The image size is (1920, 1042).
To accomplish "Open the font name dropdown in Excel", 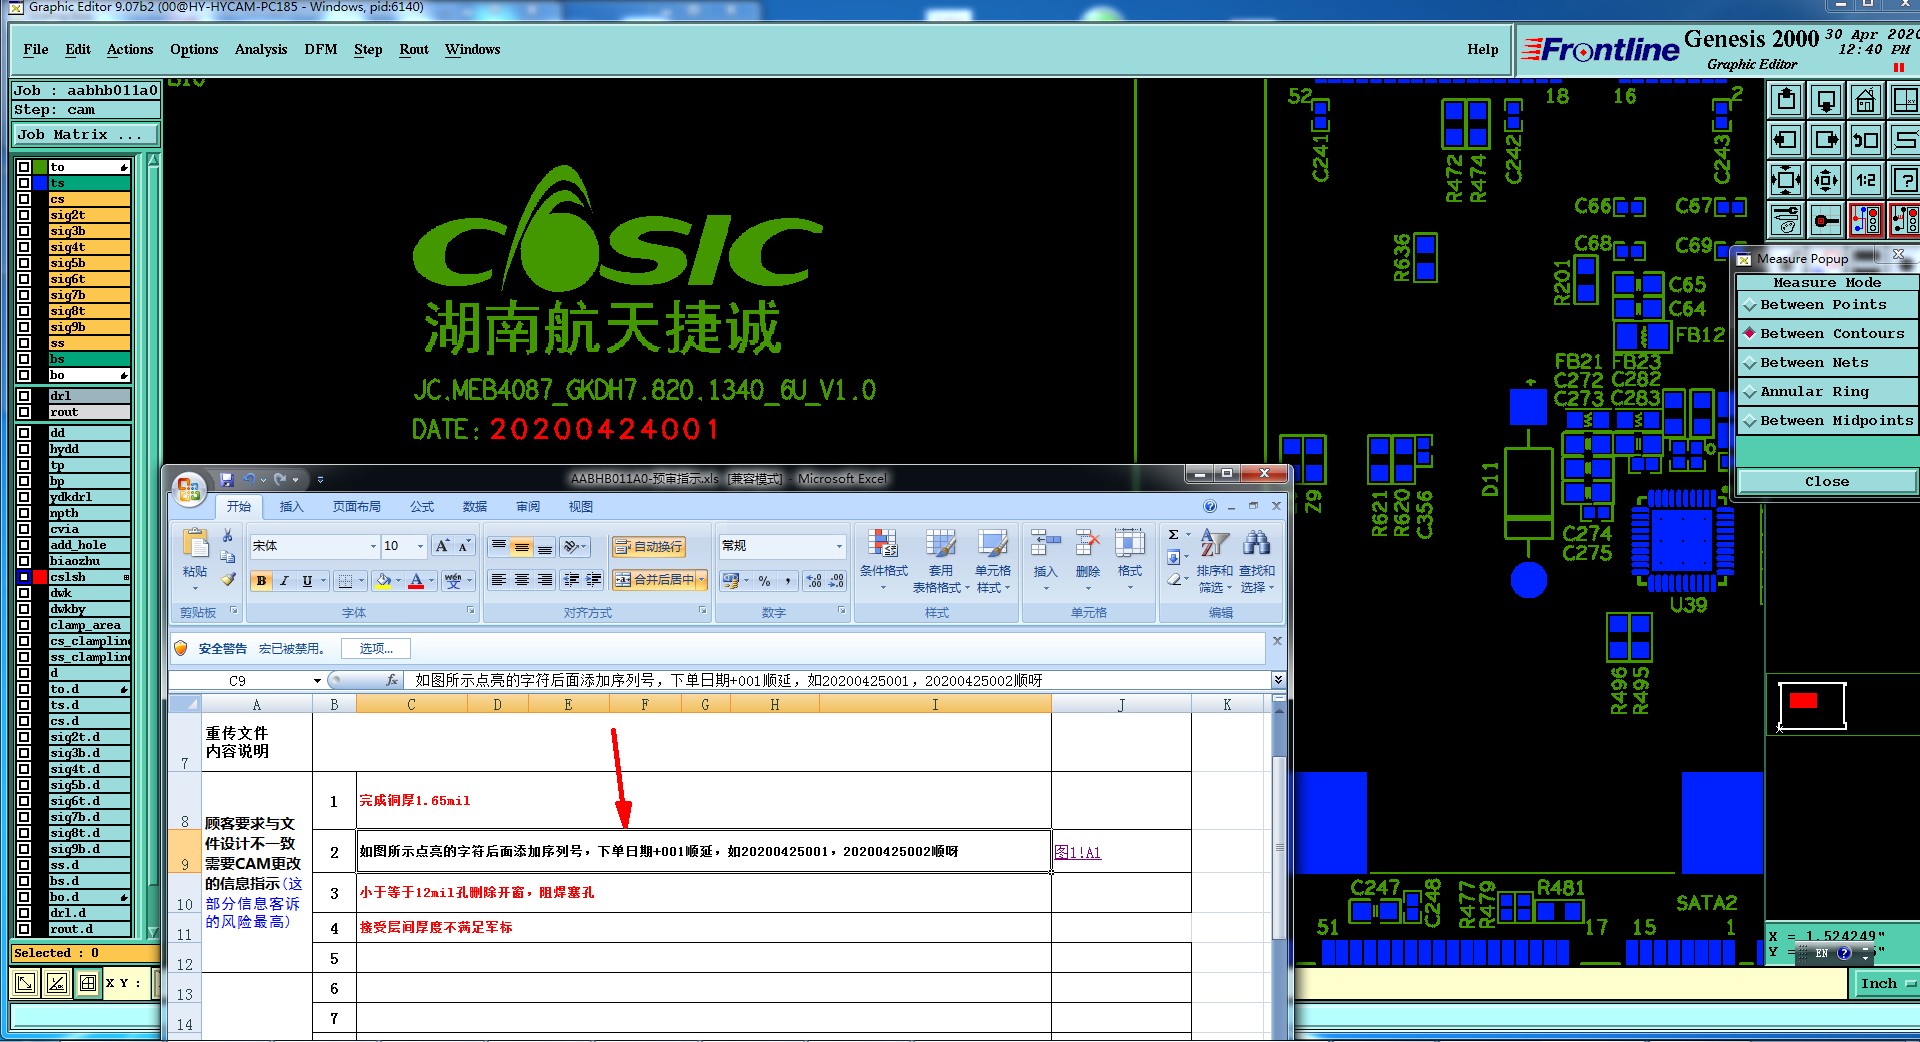I will (373, 546).
